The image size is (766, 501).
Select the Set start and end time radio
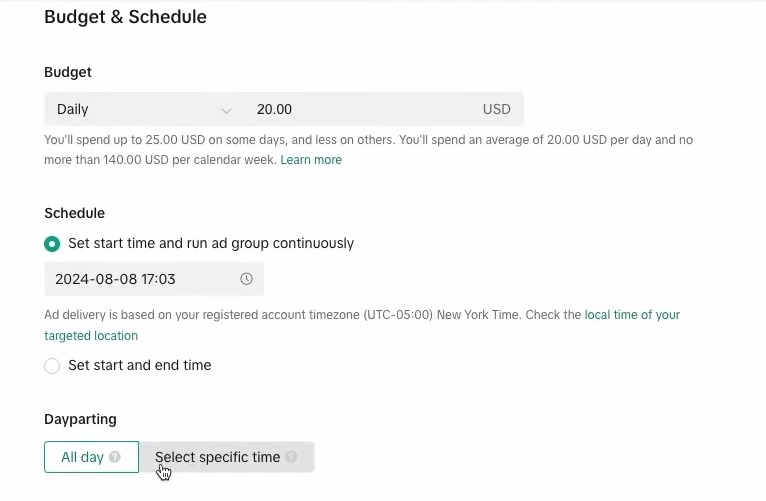(x=52, y=366)
